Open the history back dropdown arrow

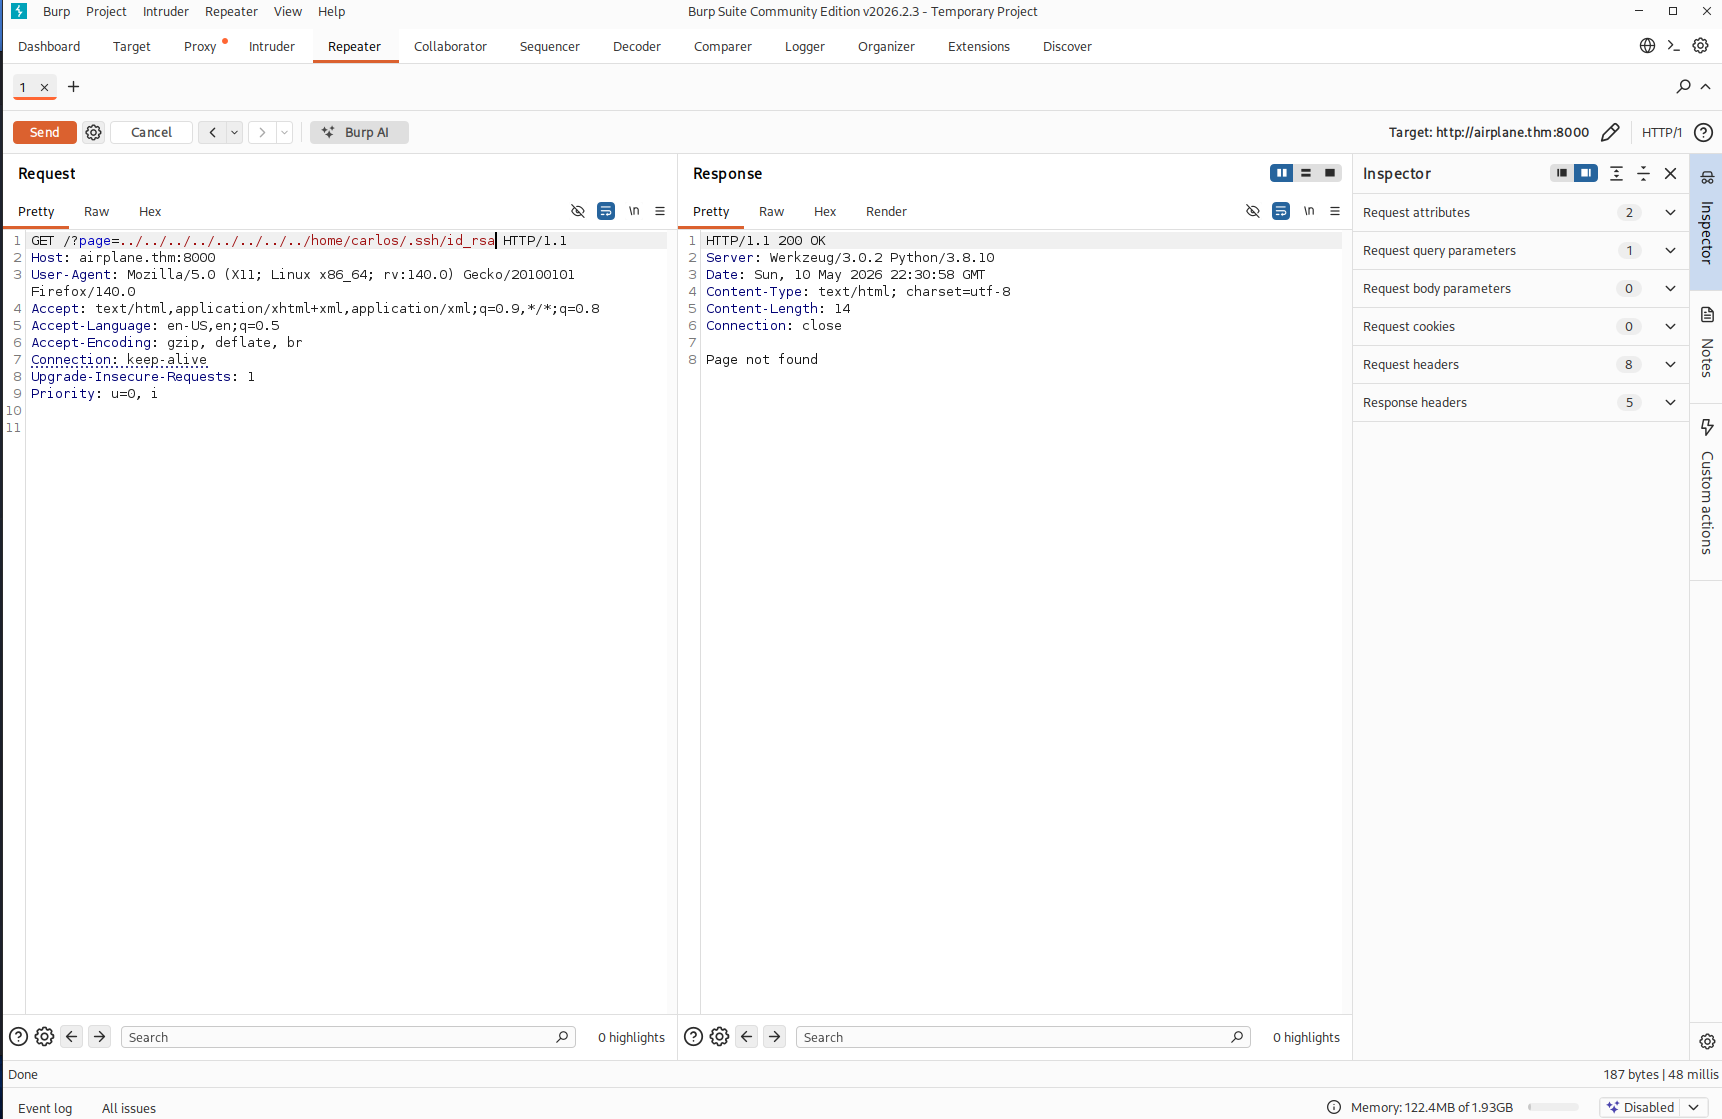[235, 132]
